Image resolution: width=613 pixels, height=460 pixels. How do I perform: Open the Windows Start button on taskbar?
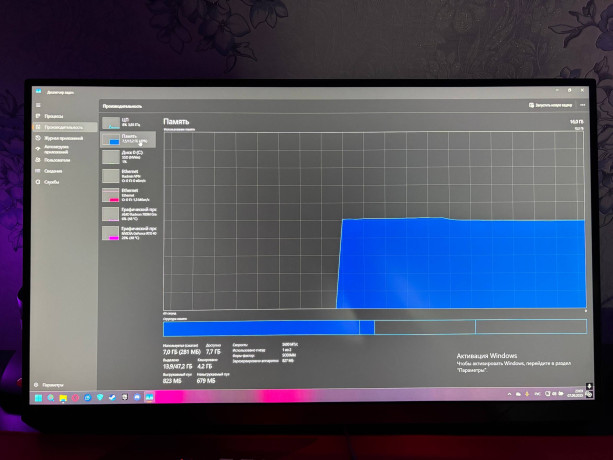pos(38,397)
